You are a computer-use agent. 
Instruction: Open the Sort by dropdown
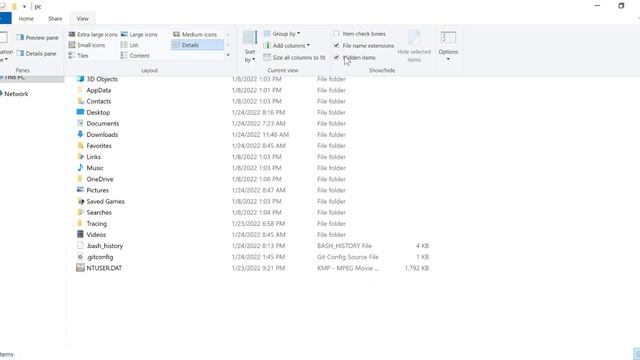pyautogui.click(x=250, y=47)
